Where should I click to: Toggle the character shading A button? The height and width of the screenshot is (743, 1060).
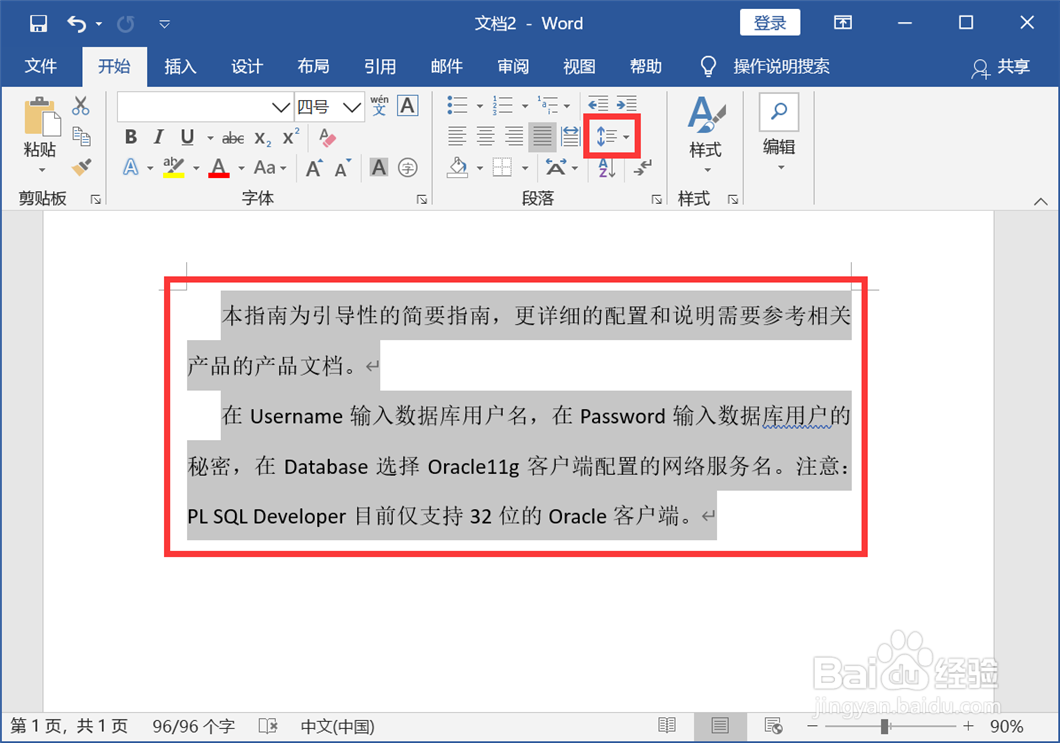pyautogui.click(x=379, y=167)
